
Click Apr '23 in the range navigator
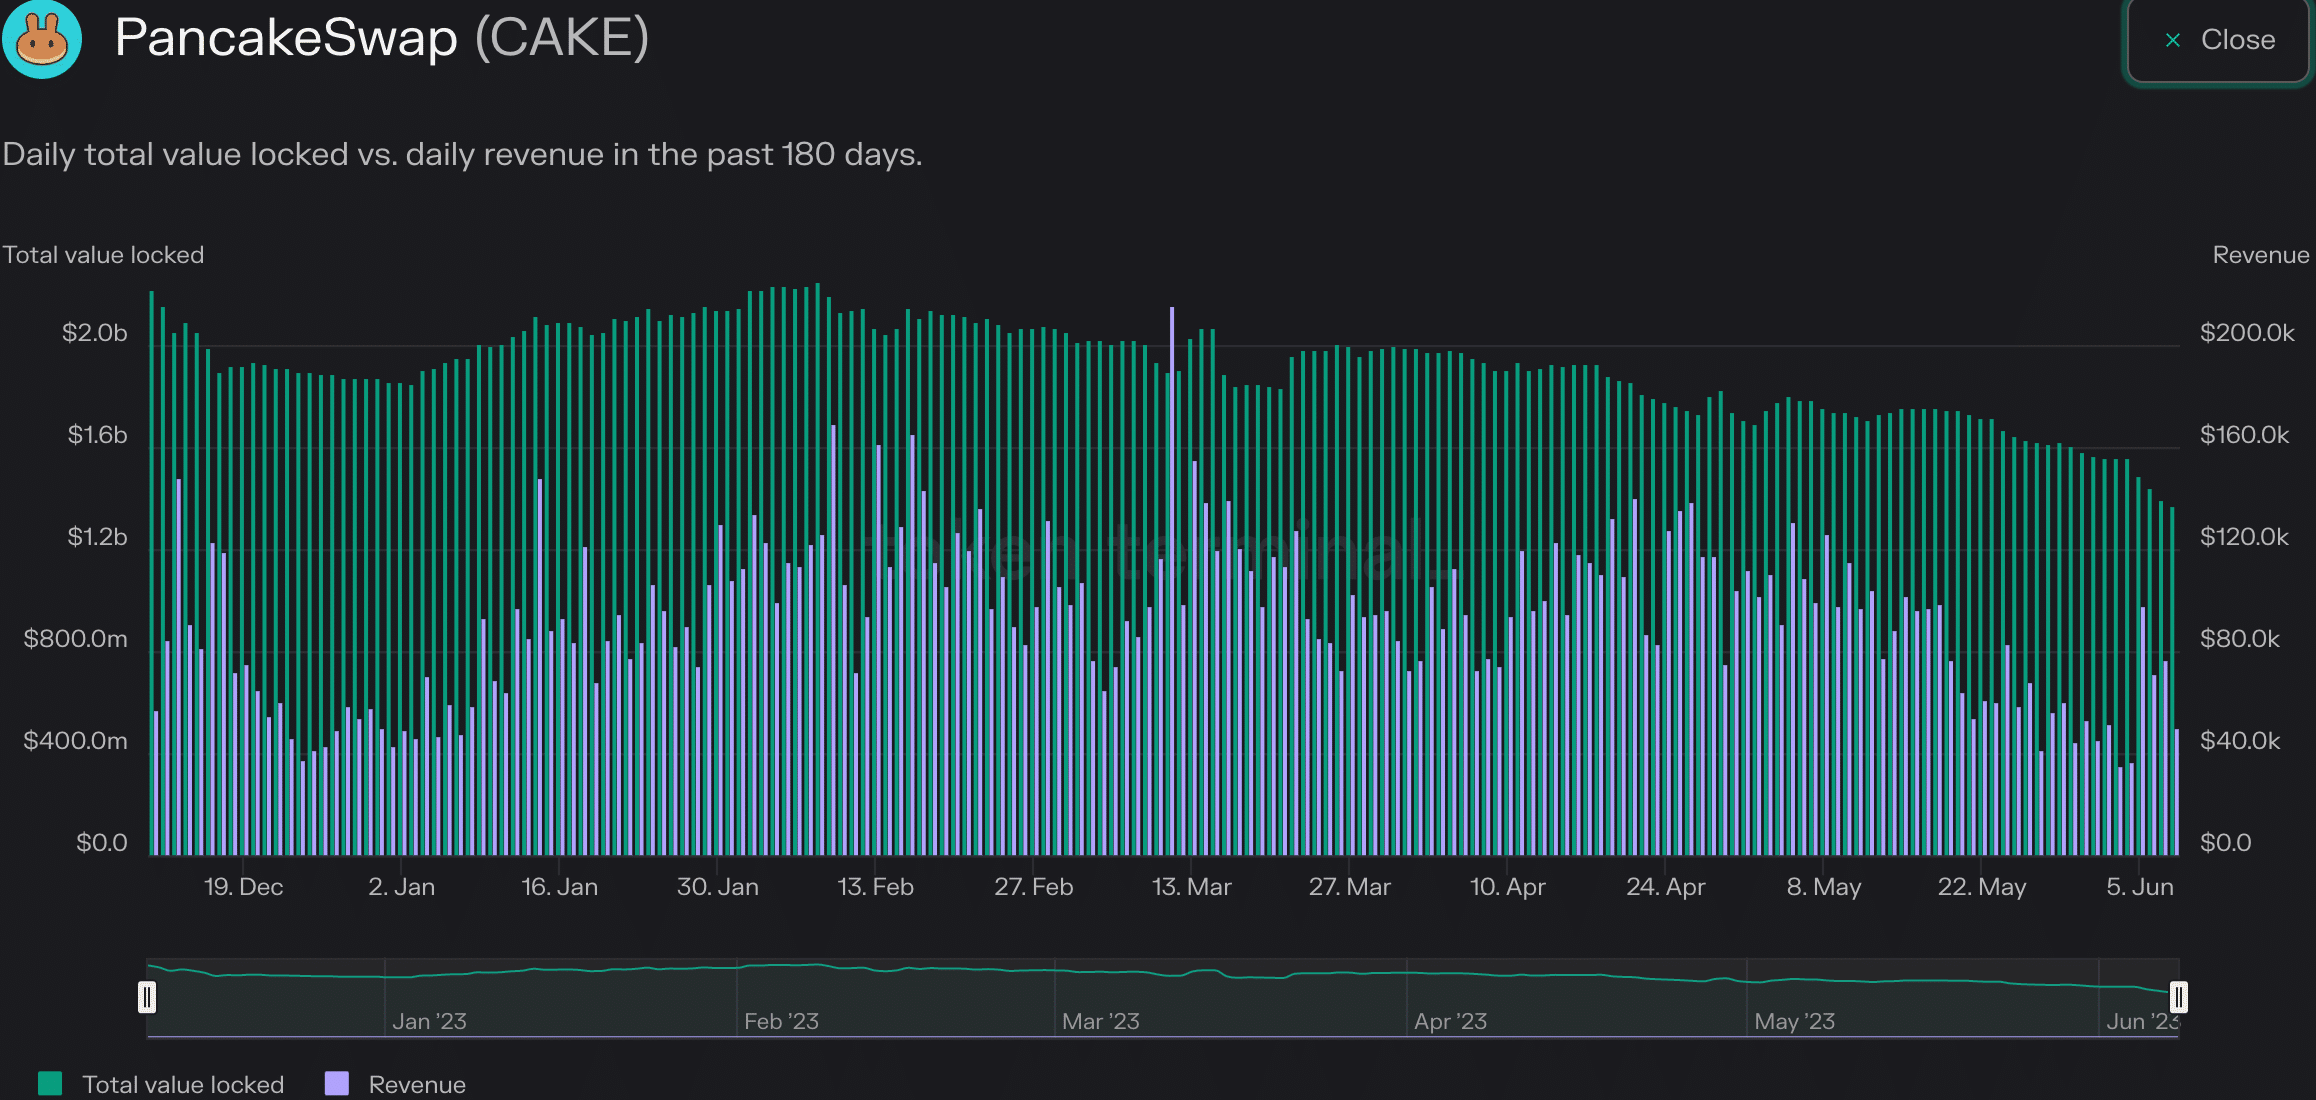(1450, 1021)
